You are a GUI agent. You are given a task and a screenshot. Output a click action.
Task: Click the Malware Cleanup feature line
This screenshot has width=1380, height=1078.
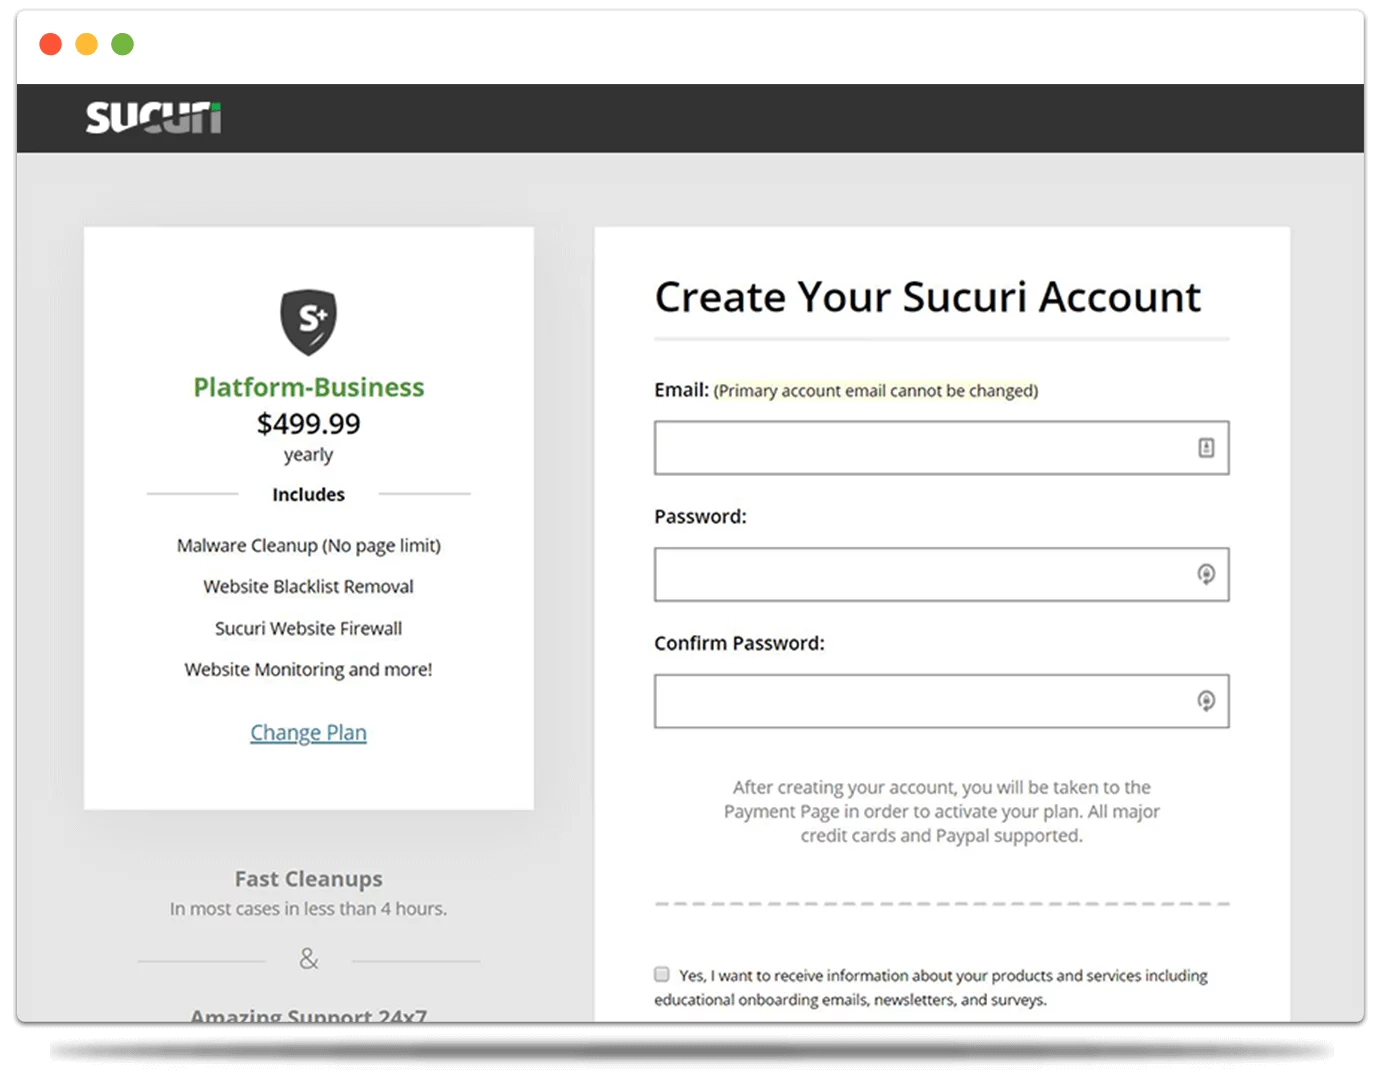(308, 546)
